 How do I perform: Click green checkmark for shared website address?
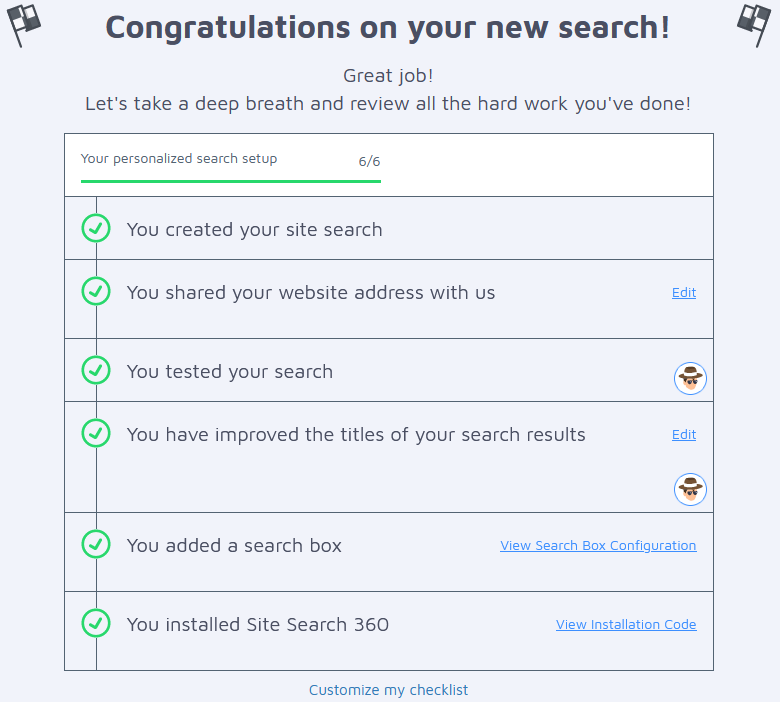click(x=96, y=291)
